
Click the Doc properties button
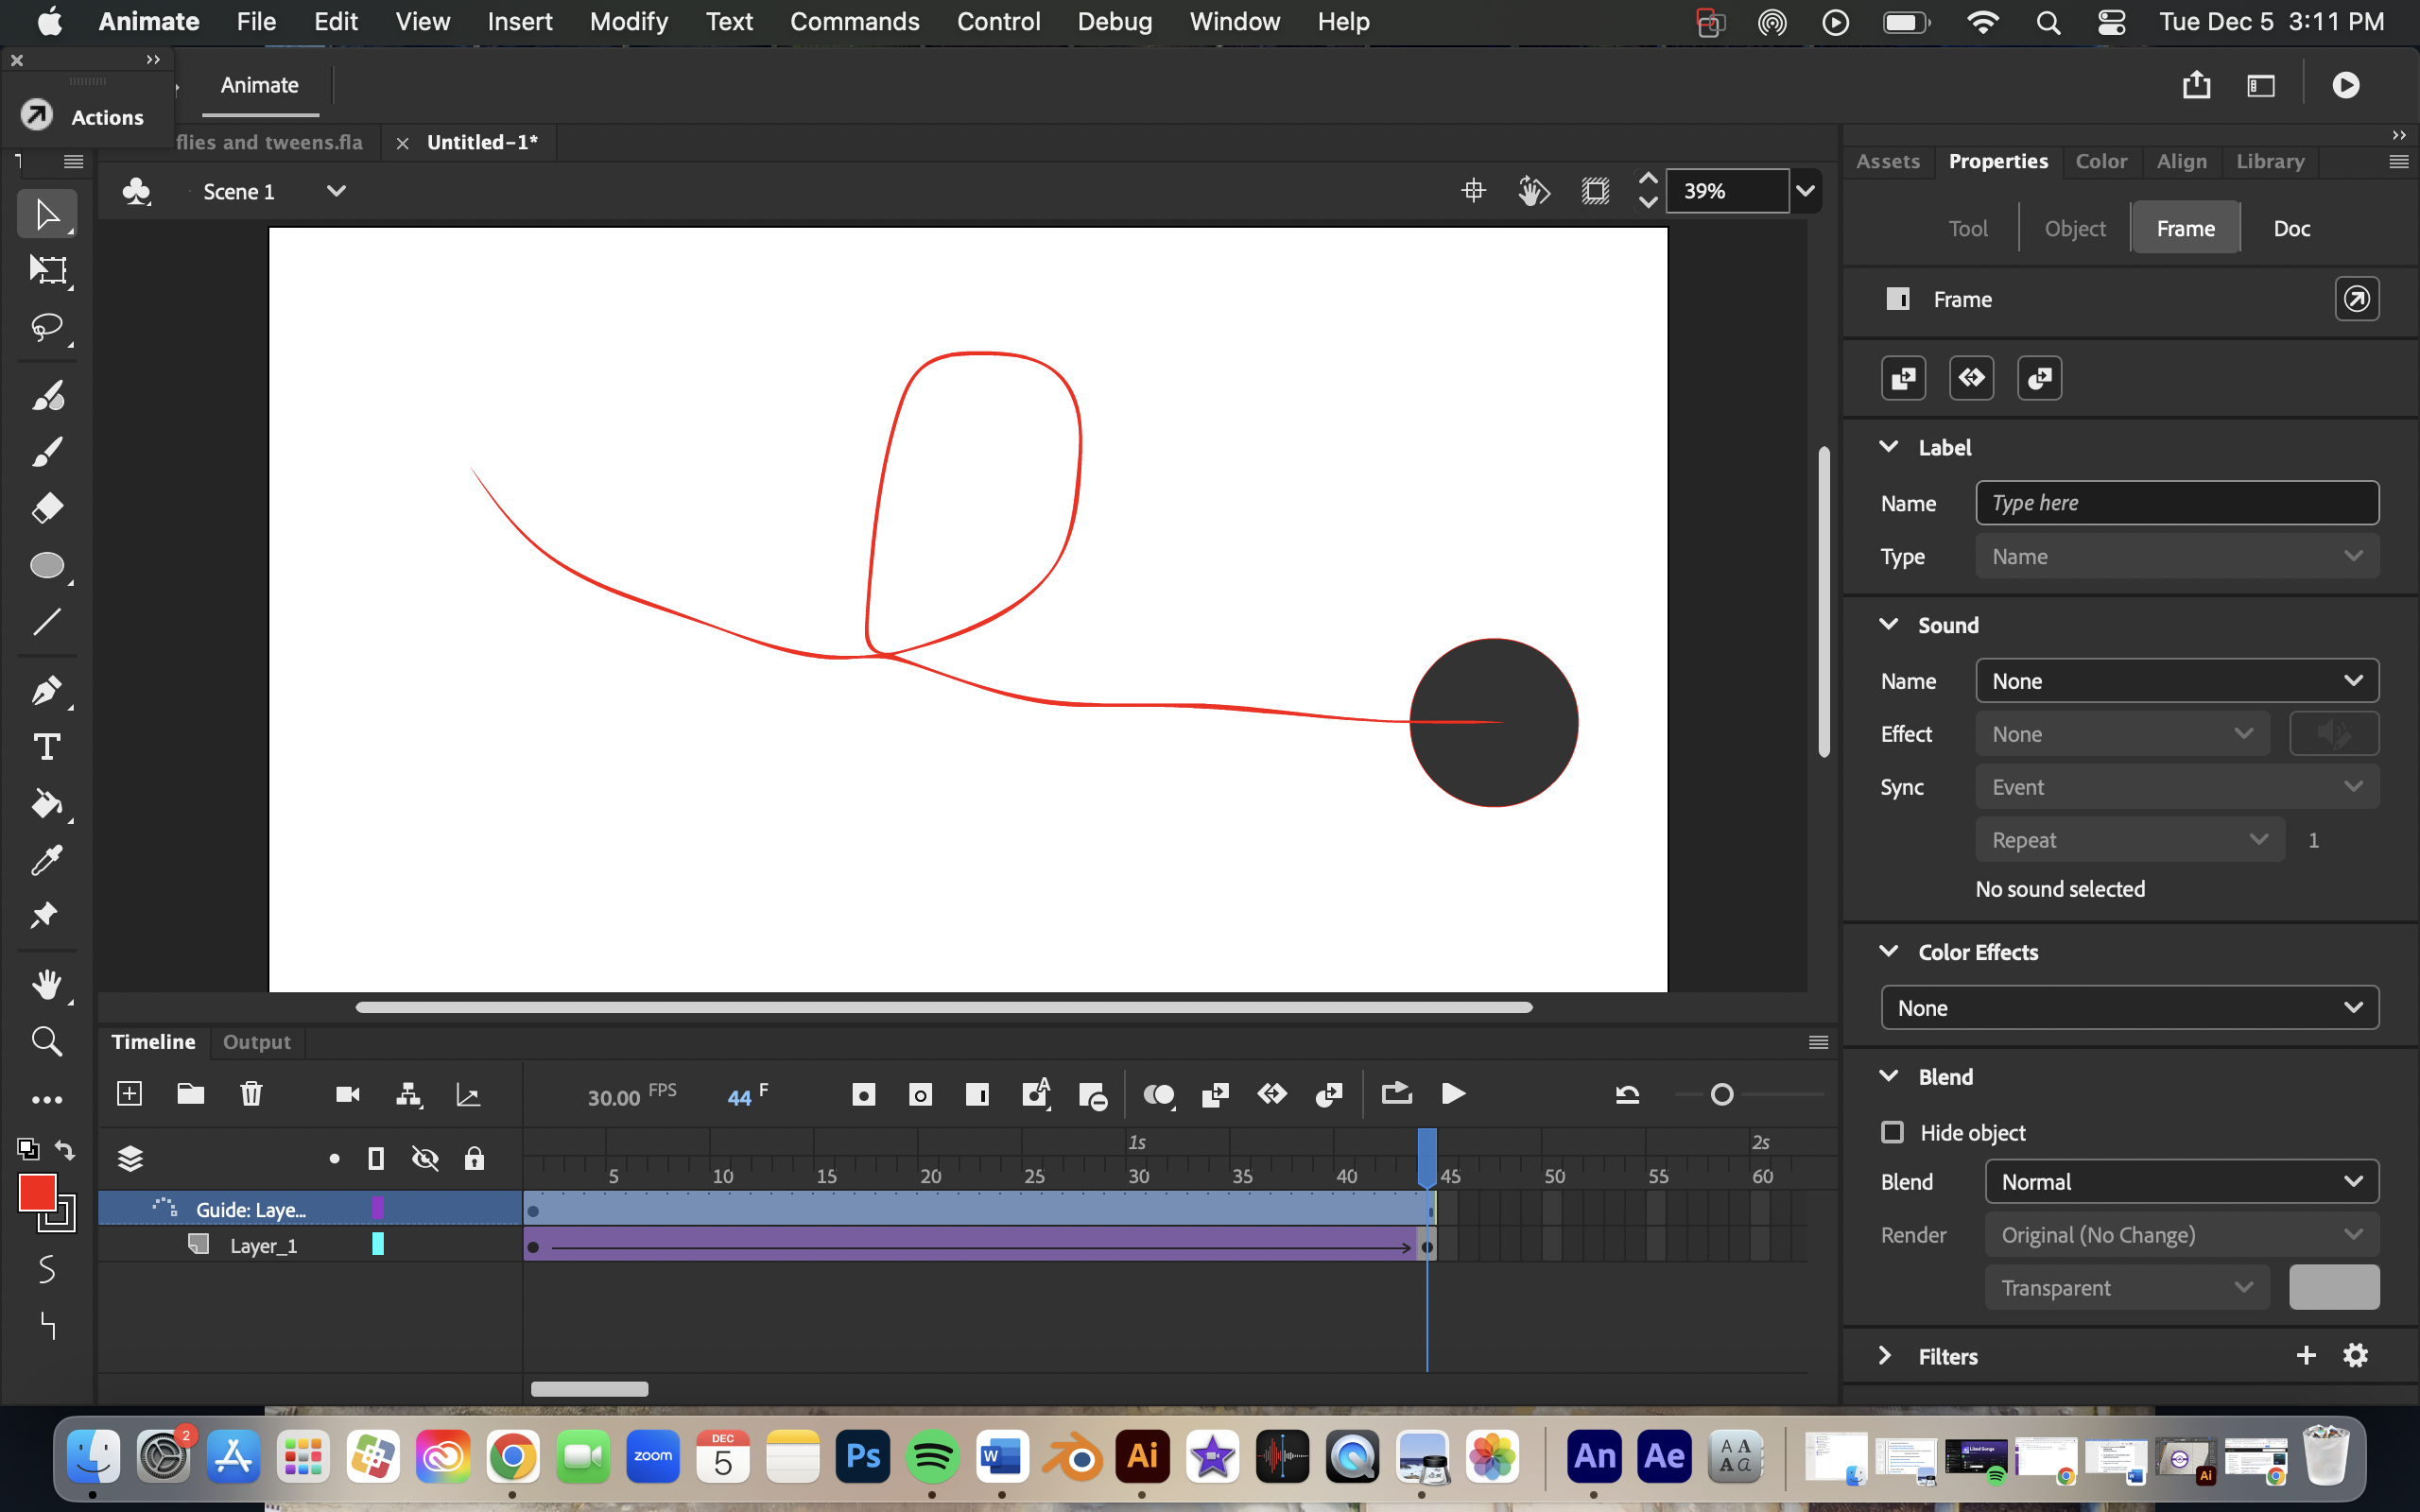tap(2290, 228)
